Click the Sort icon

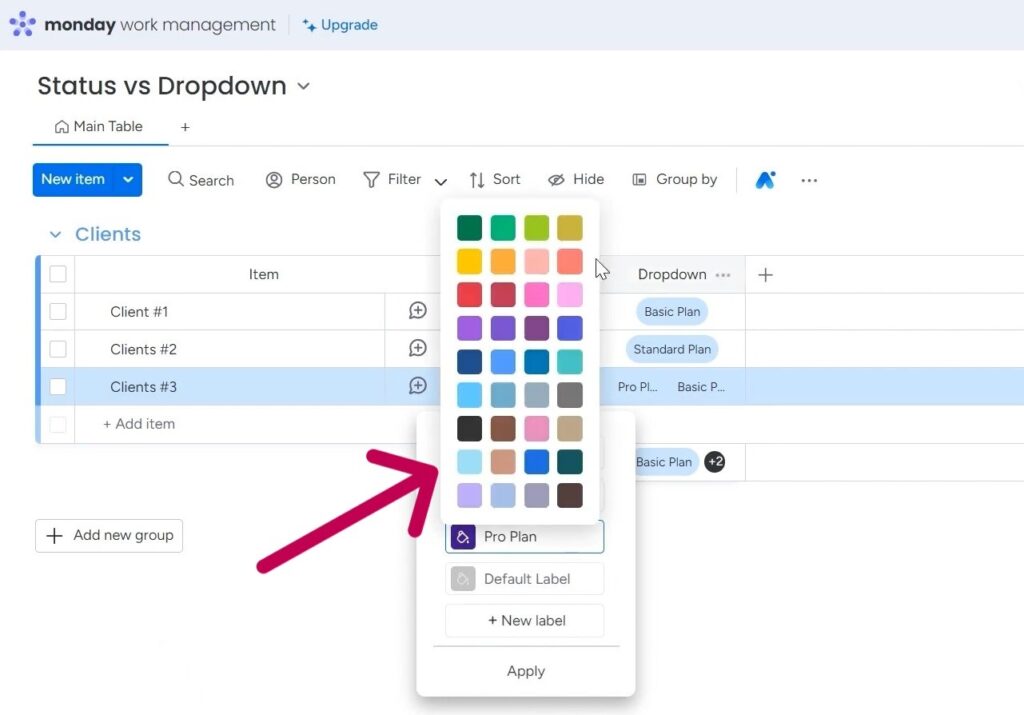(479, 180)
